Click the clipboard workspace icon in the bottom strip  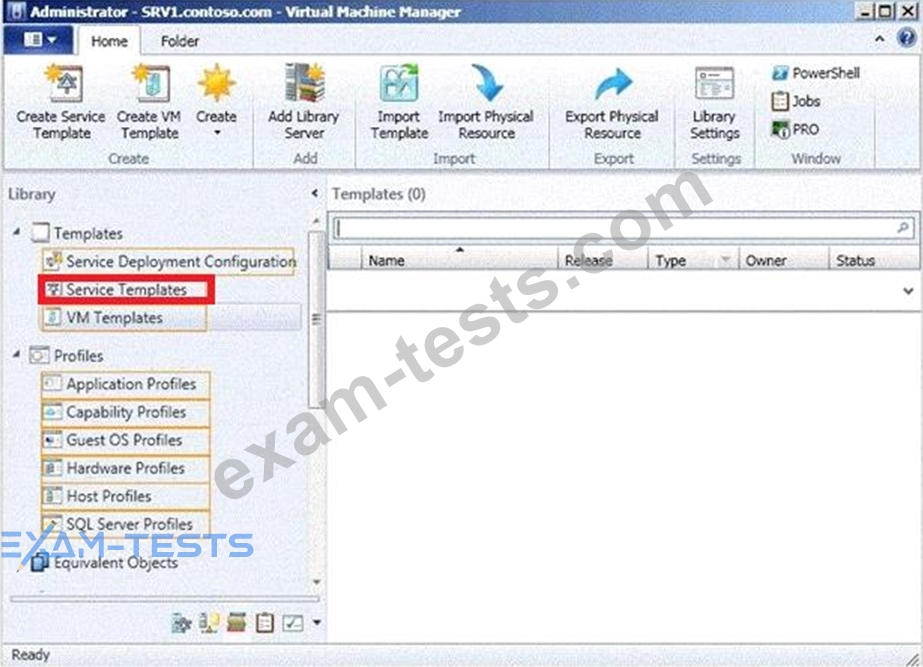265,623
